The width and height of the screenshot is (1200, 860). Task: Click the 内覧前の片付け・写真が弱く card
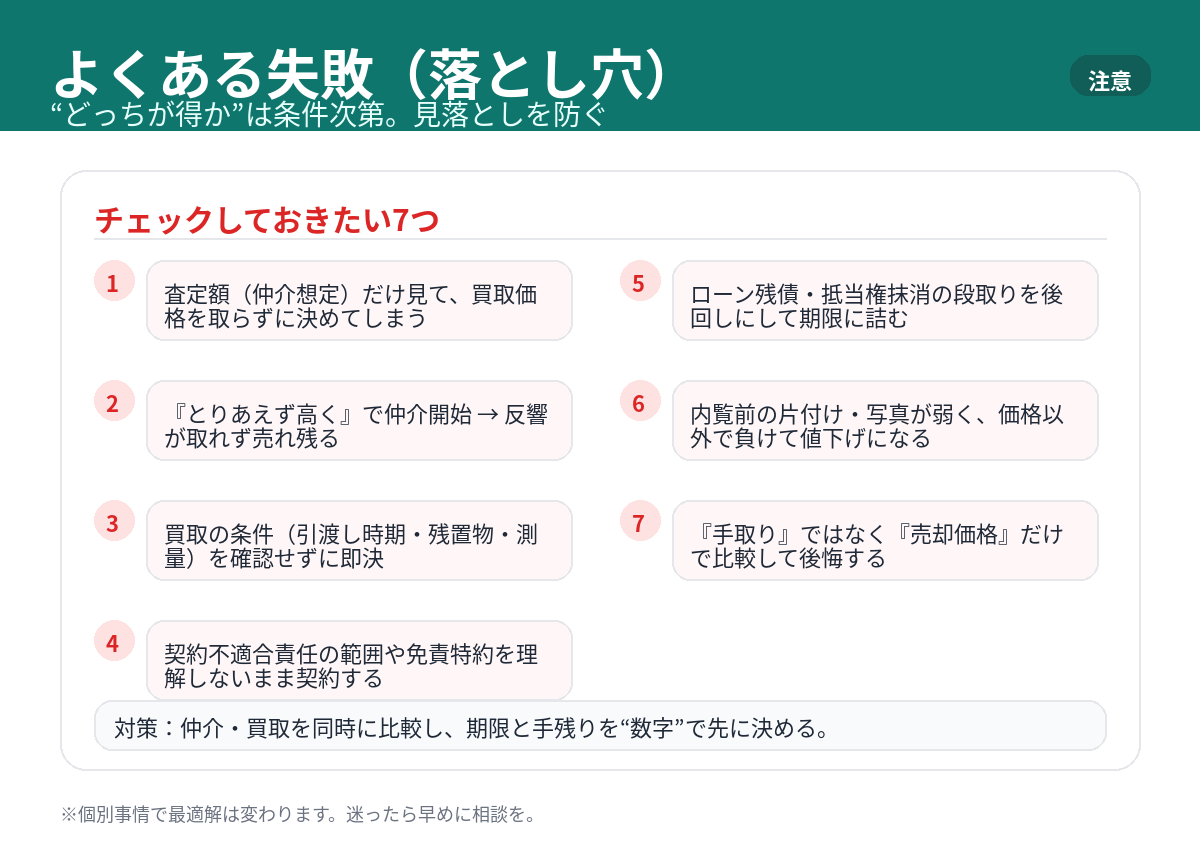[885, 421]
